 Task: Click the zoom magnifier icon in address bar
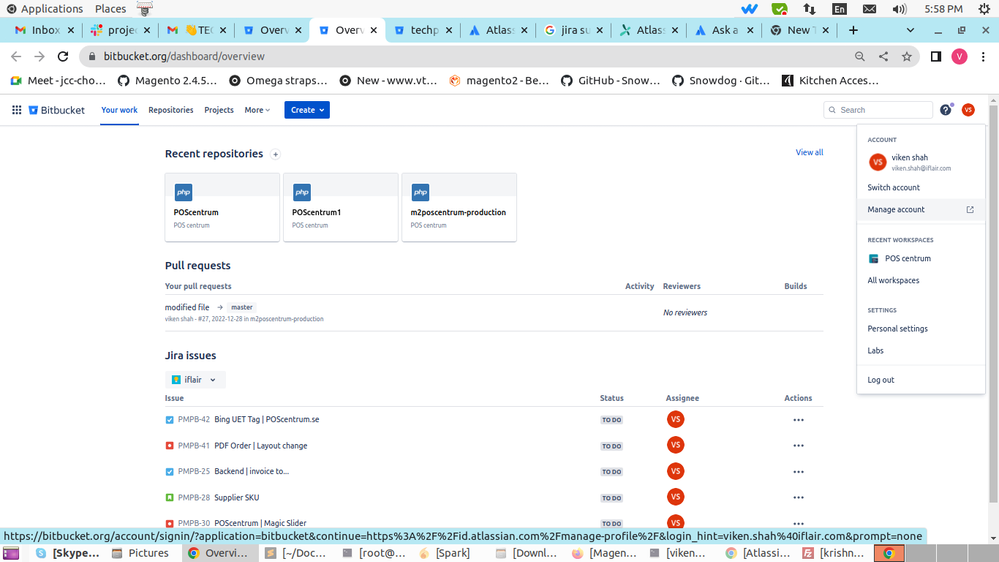pyautogui.click(x=859, y=56)
